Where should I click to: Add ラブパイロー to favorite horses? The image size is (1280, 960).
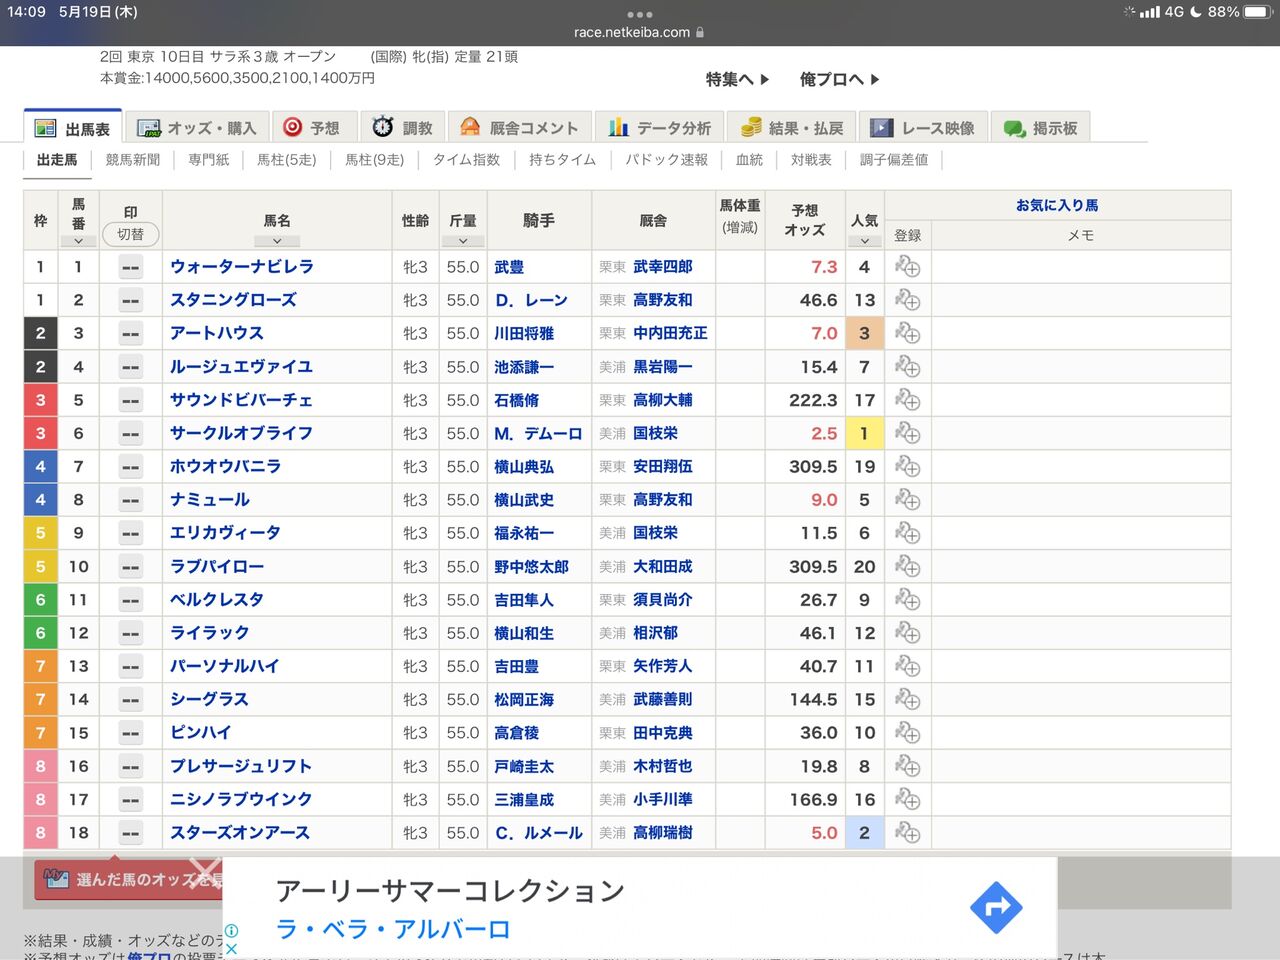(x=907, y=566)
